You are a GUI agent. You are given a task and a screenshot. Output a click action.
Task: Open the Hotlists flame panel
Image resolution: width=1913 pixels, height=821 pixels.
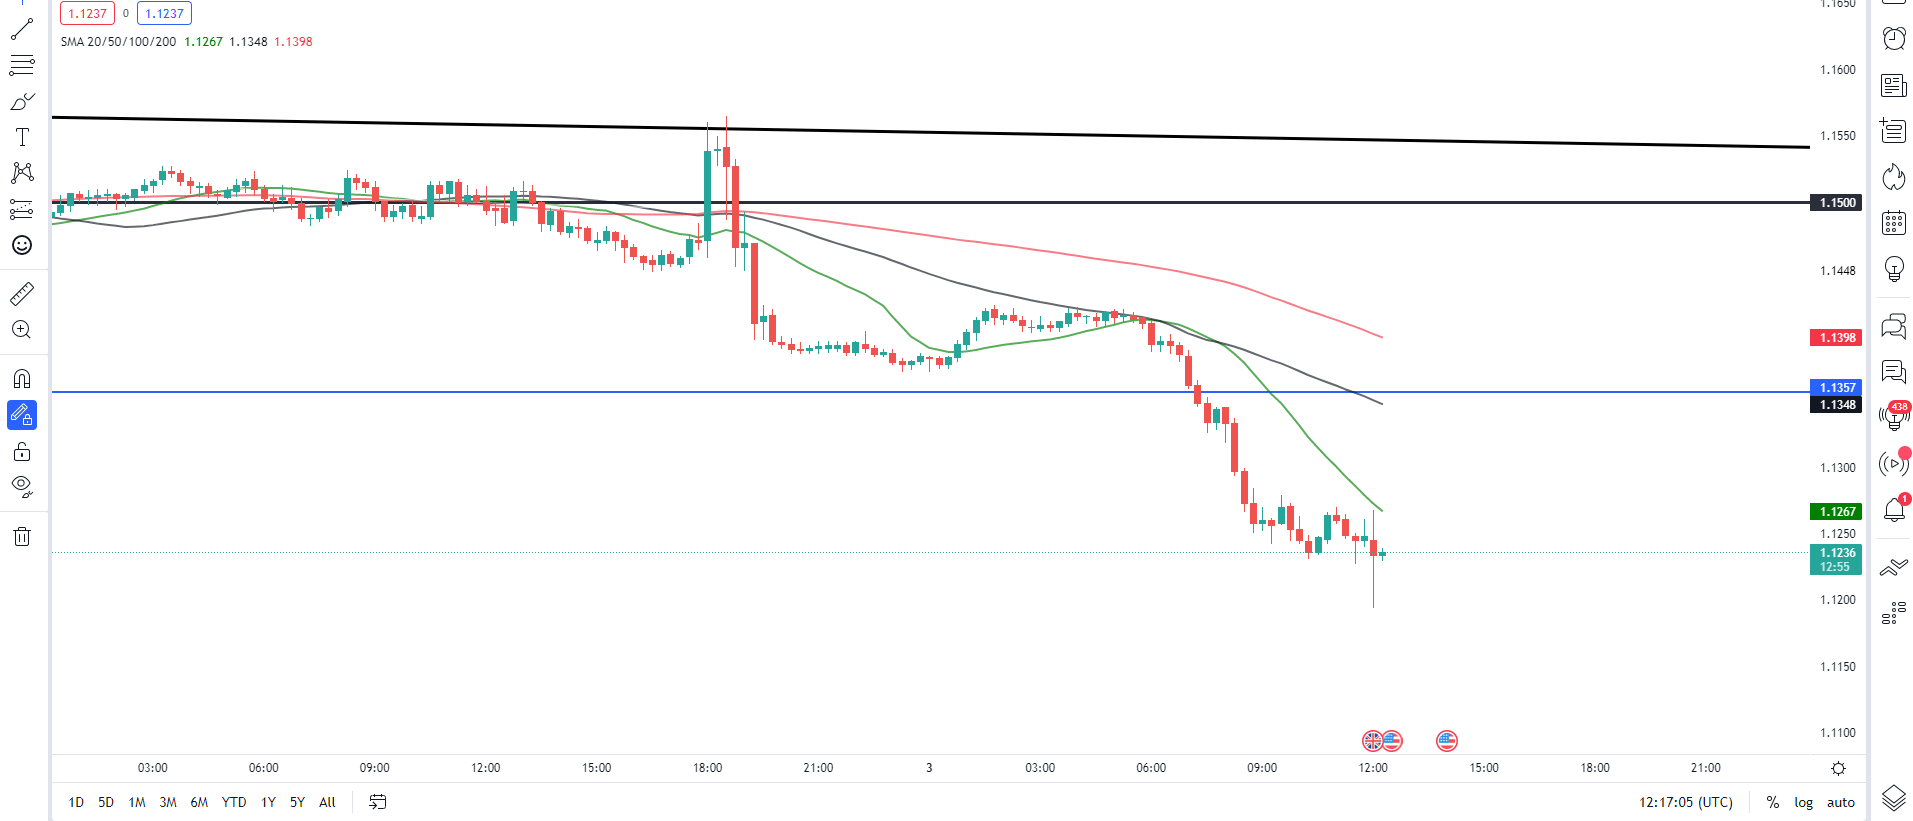(x=1894, y=177)
